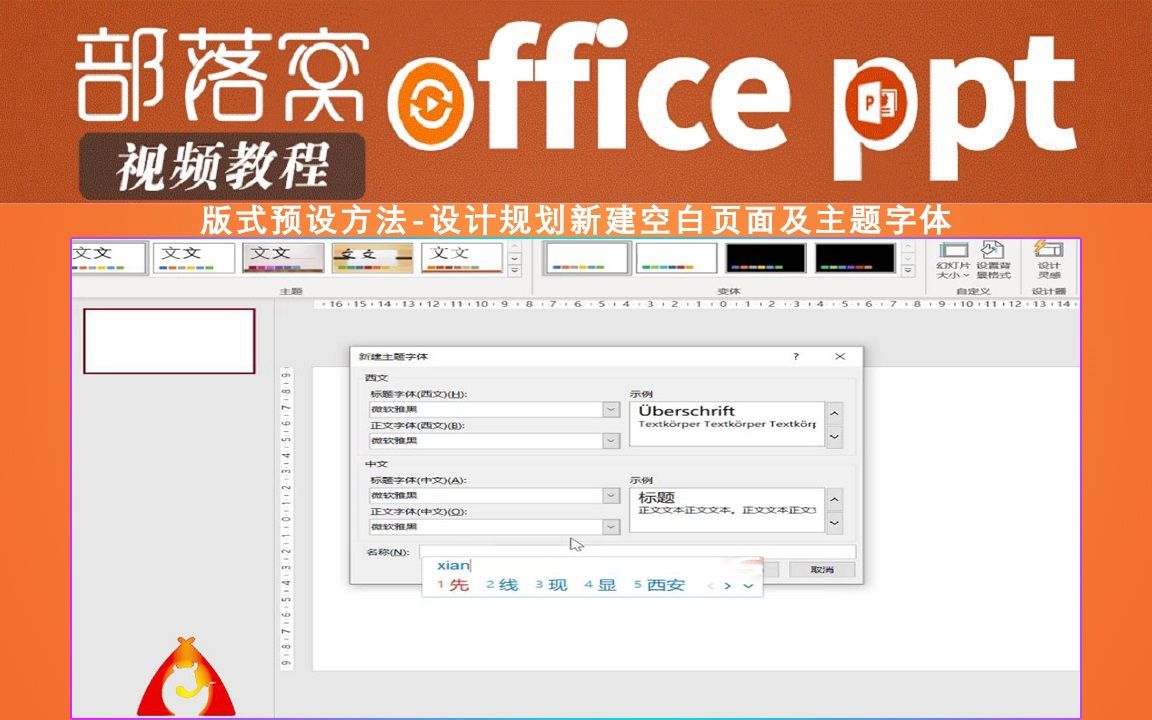The width and height of the screenshot is (1152, 720).
Task: Open the Chinese body font dropdown
Action: [x=608, y=527]
